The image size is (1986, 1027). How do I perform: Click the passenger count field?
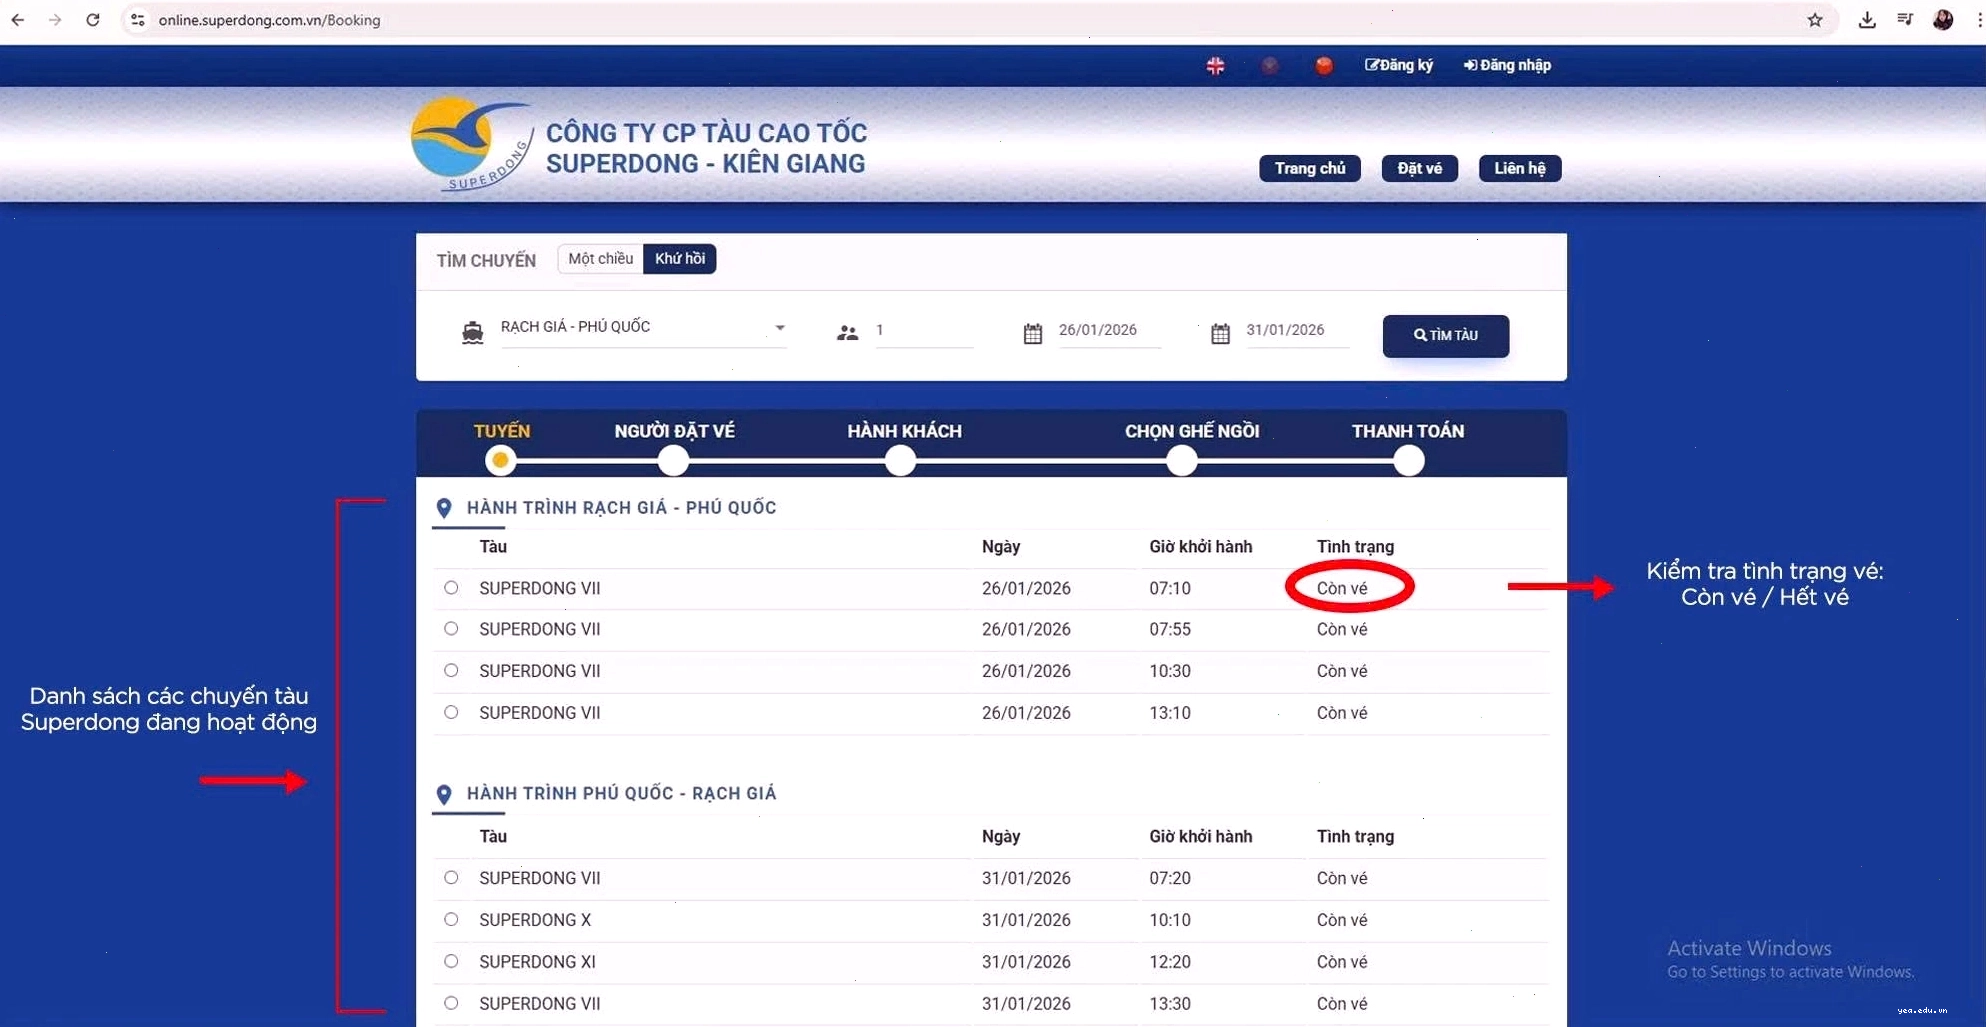924,330
